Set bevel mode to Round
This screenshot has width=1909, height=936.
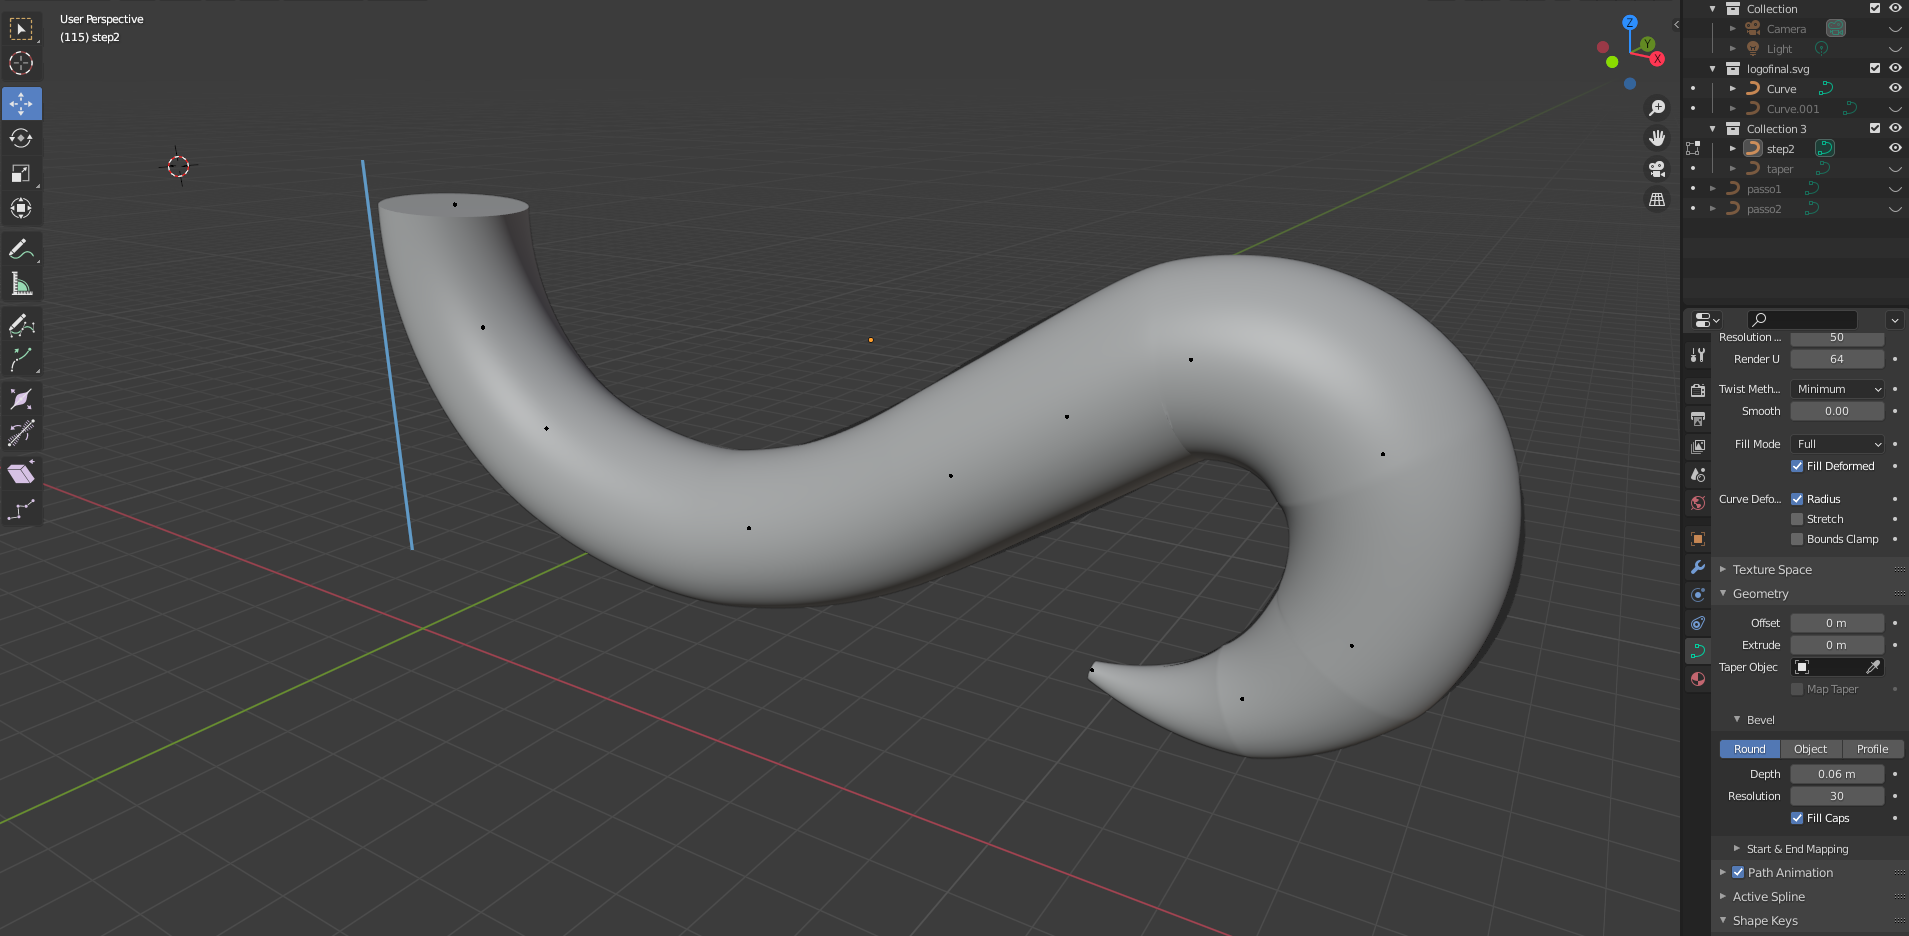(1750, 749)
